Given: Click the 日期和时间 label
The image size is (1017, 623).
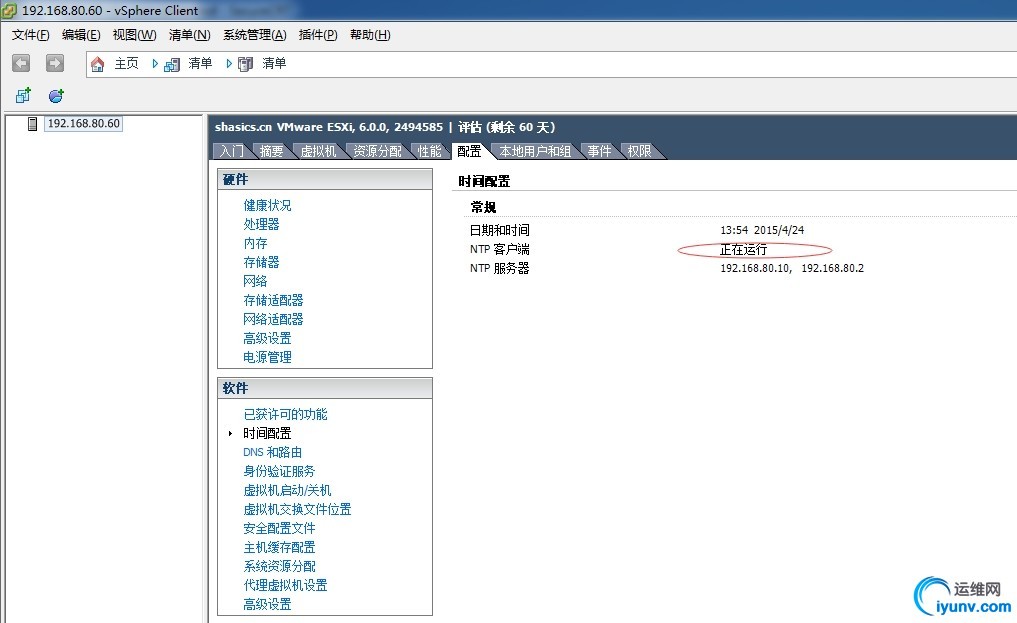Looking at the screenshot, I should point(499,230).
